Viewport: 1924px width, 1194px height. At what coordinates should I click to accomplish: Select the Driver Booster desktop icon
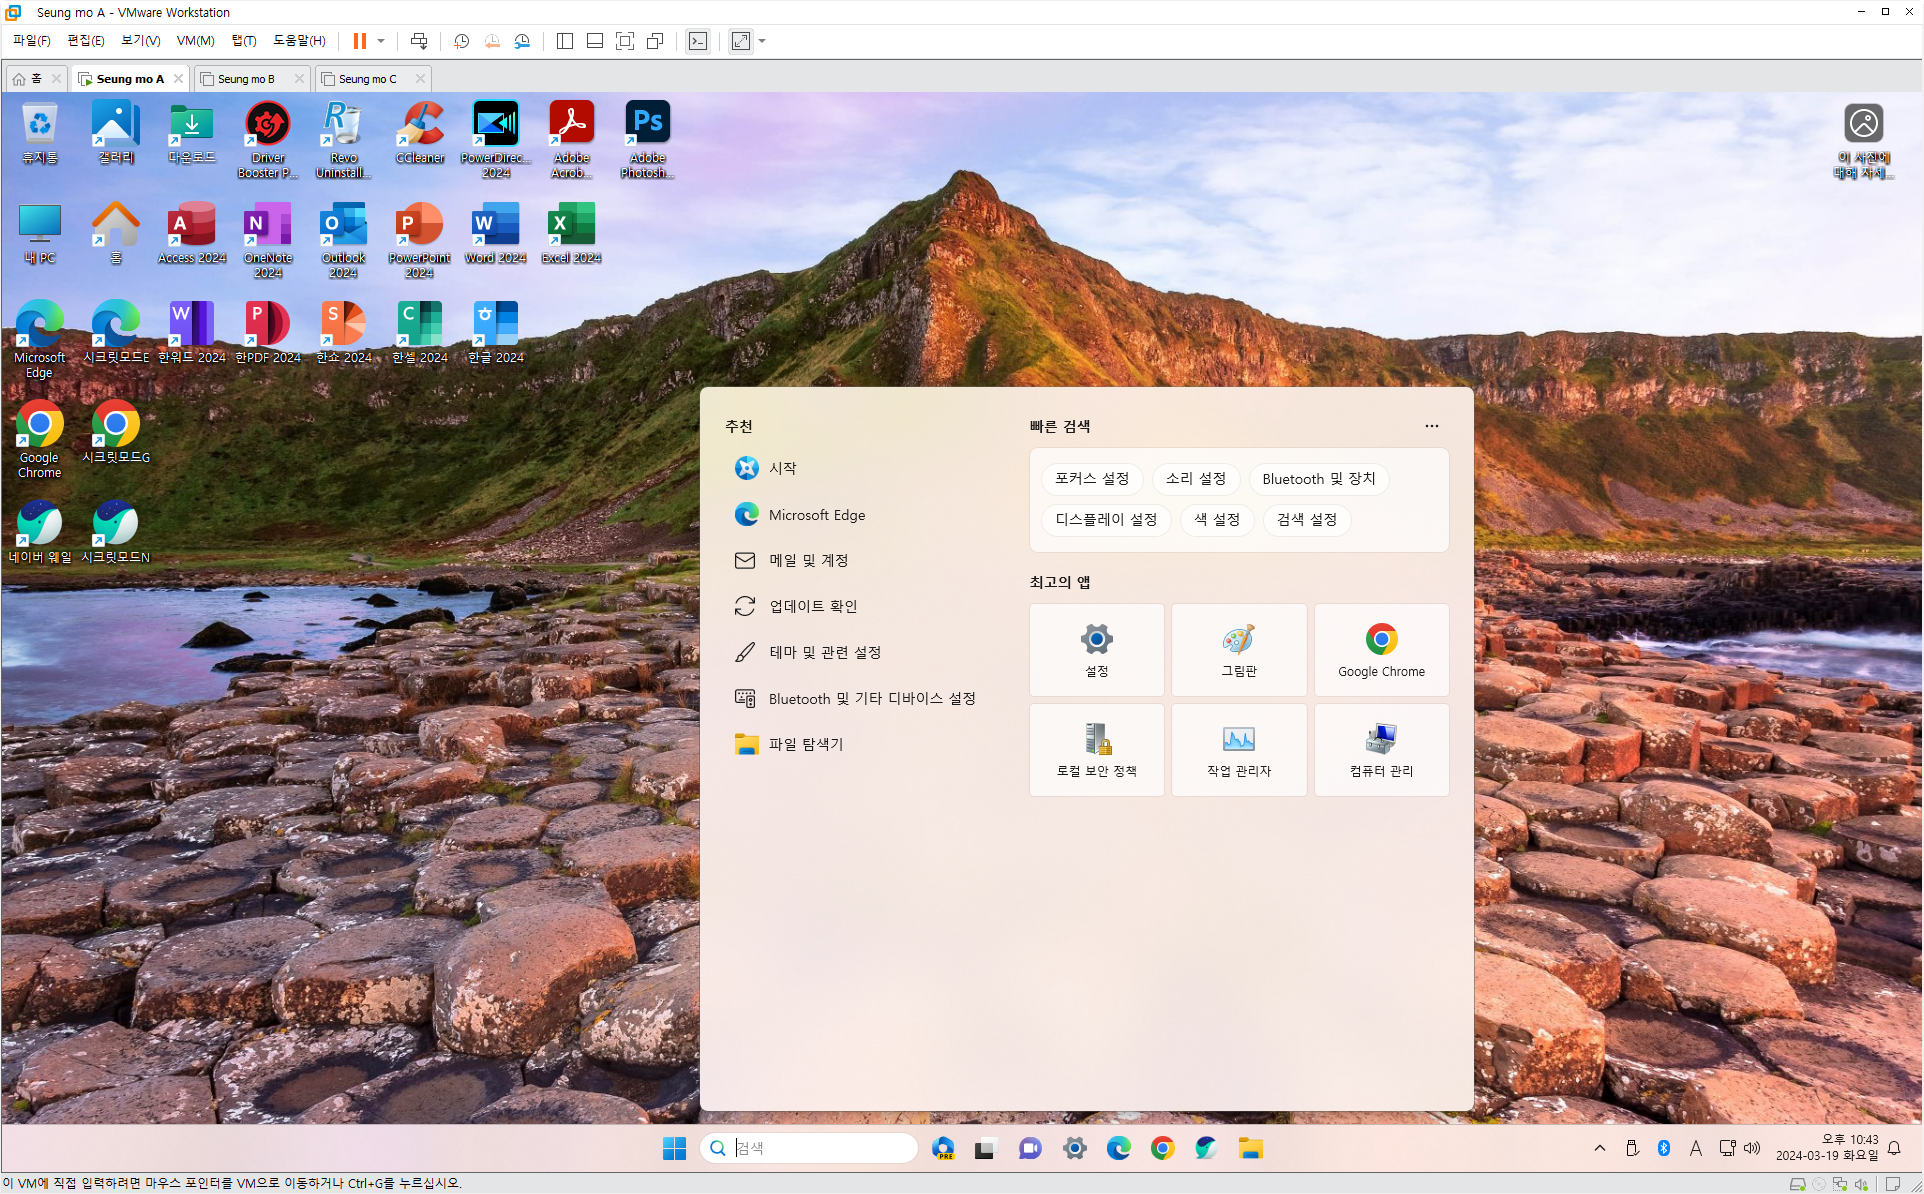coord(268,140)
